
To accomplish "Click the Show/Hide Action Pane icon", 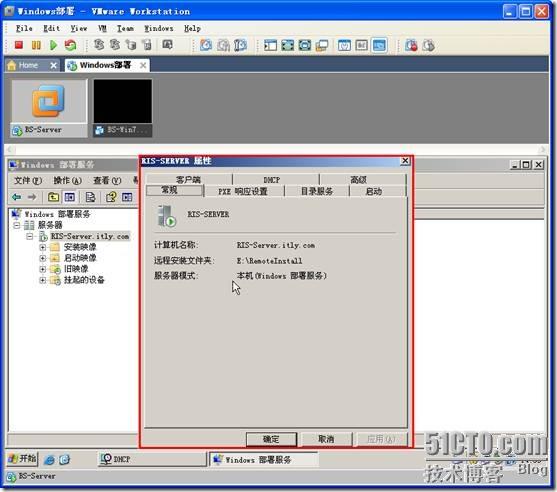I will point(127,196).
